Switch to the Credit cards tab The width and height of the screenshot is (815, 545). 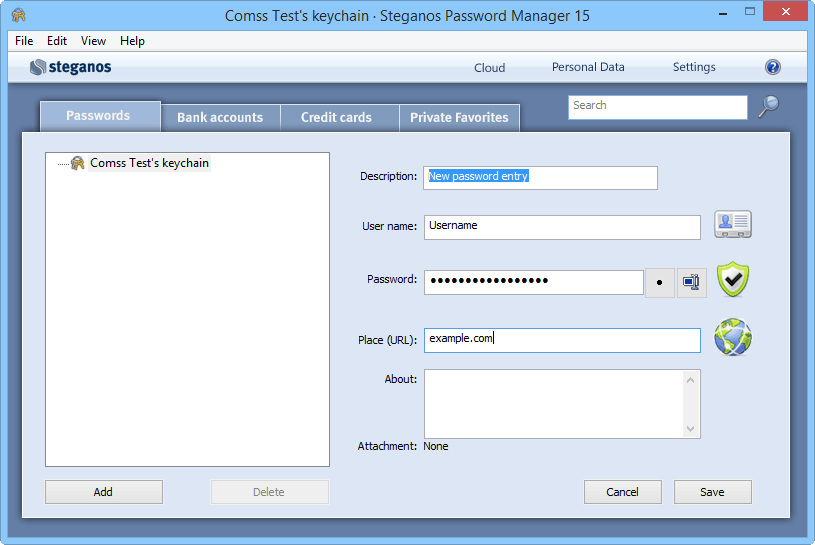[x=340, y=118]
